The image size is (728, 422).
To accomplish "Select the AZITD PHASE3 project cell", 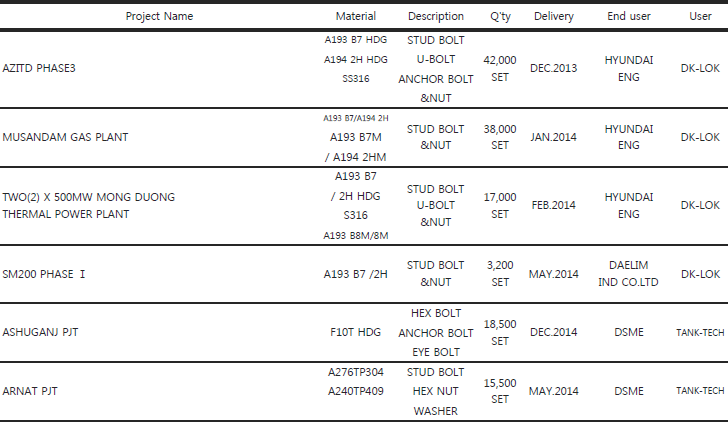I will tap(39, 68).
